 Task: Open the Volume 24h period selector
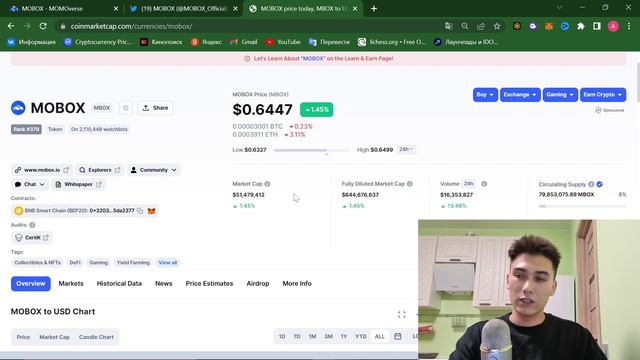pyautogui.click(x=469, y=184)
